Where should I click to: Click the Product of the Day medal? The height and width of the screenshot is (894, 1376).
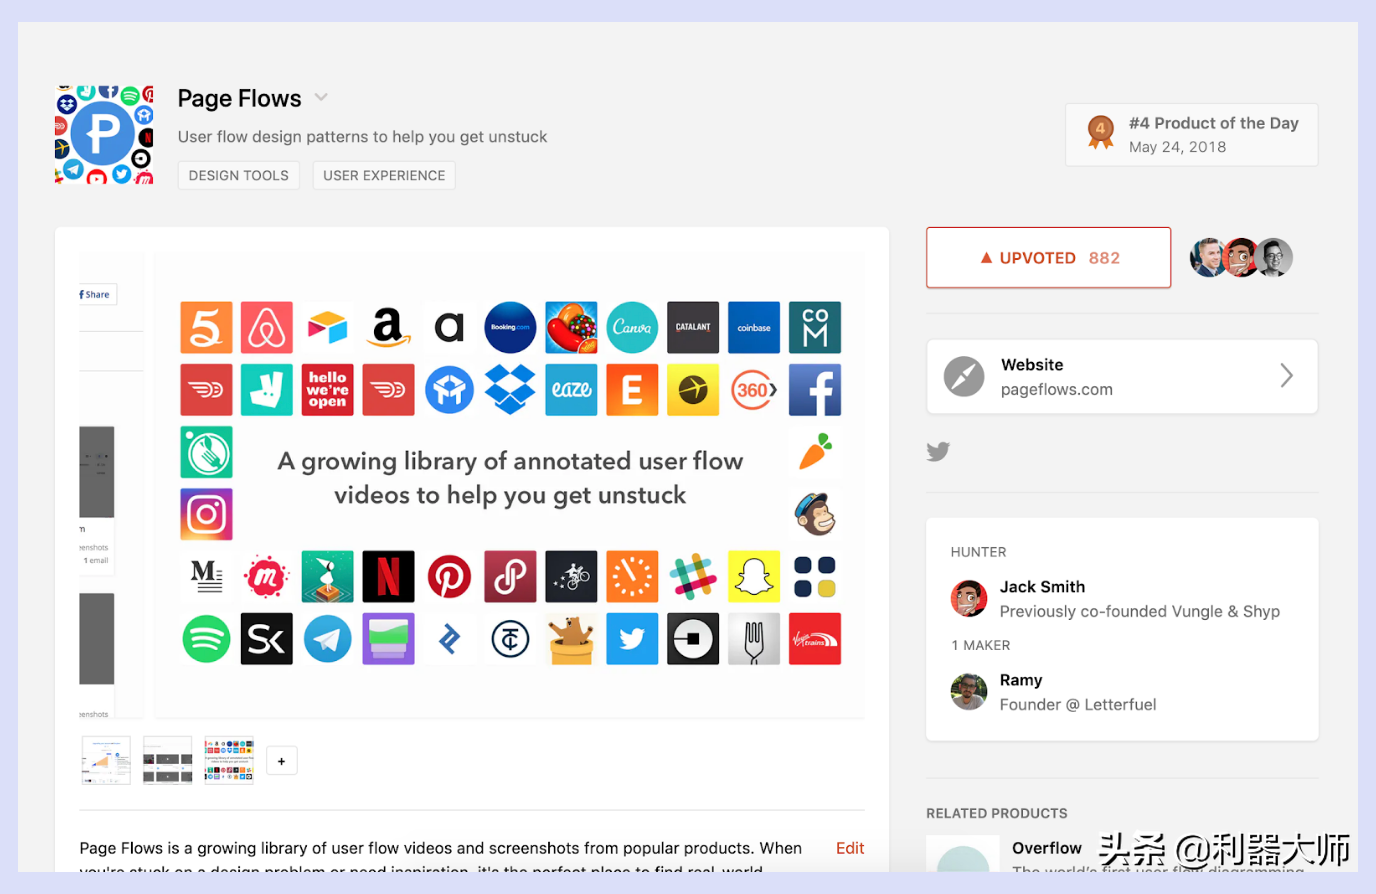[x=1101, y=133]
